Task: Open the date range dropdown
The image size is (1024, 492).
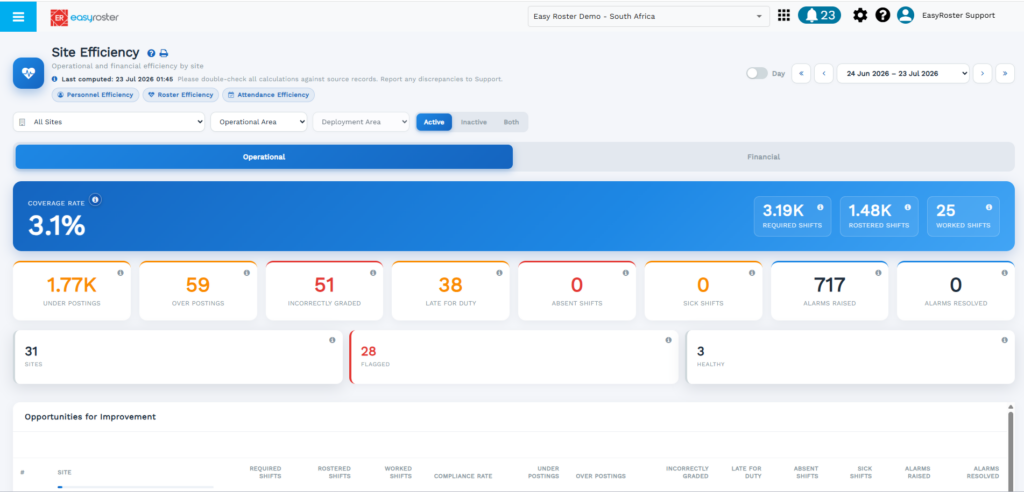Action: pos(903,74)
